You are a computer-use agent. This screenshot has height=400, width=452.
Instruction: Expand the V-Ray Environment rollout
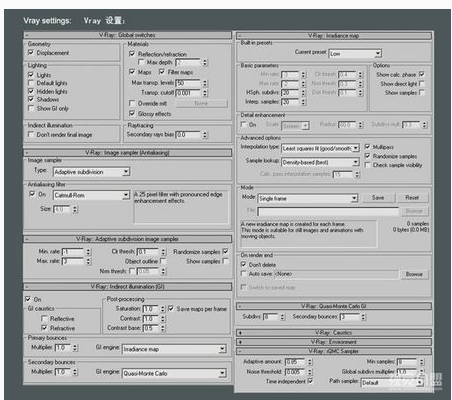[x=334, y=342]
